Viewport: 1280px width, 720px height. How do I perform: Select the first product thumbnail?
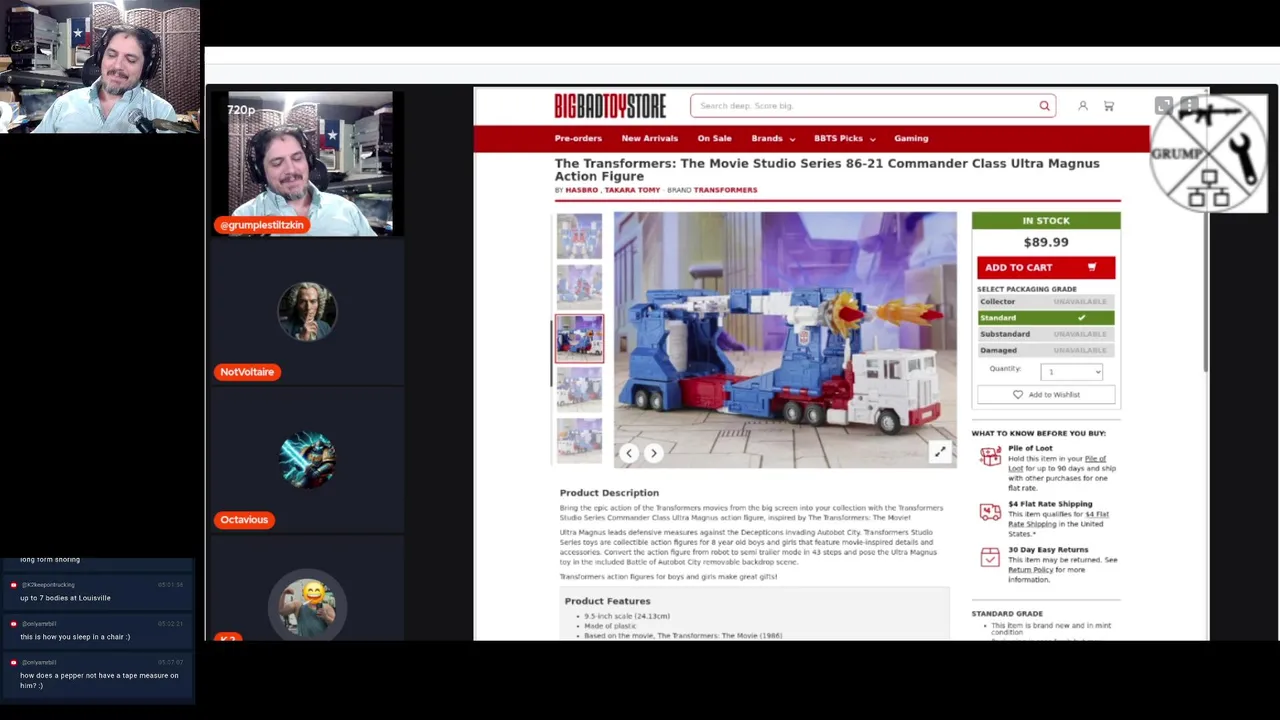click(580, 237)
